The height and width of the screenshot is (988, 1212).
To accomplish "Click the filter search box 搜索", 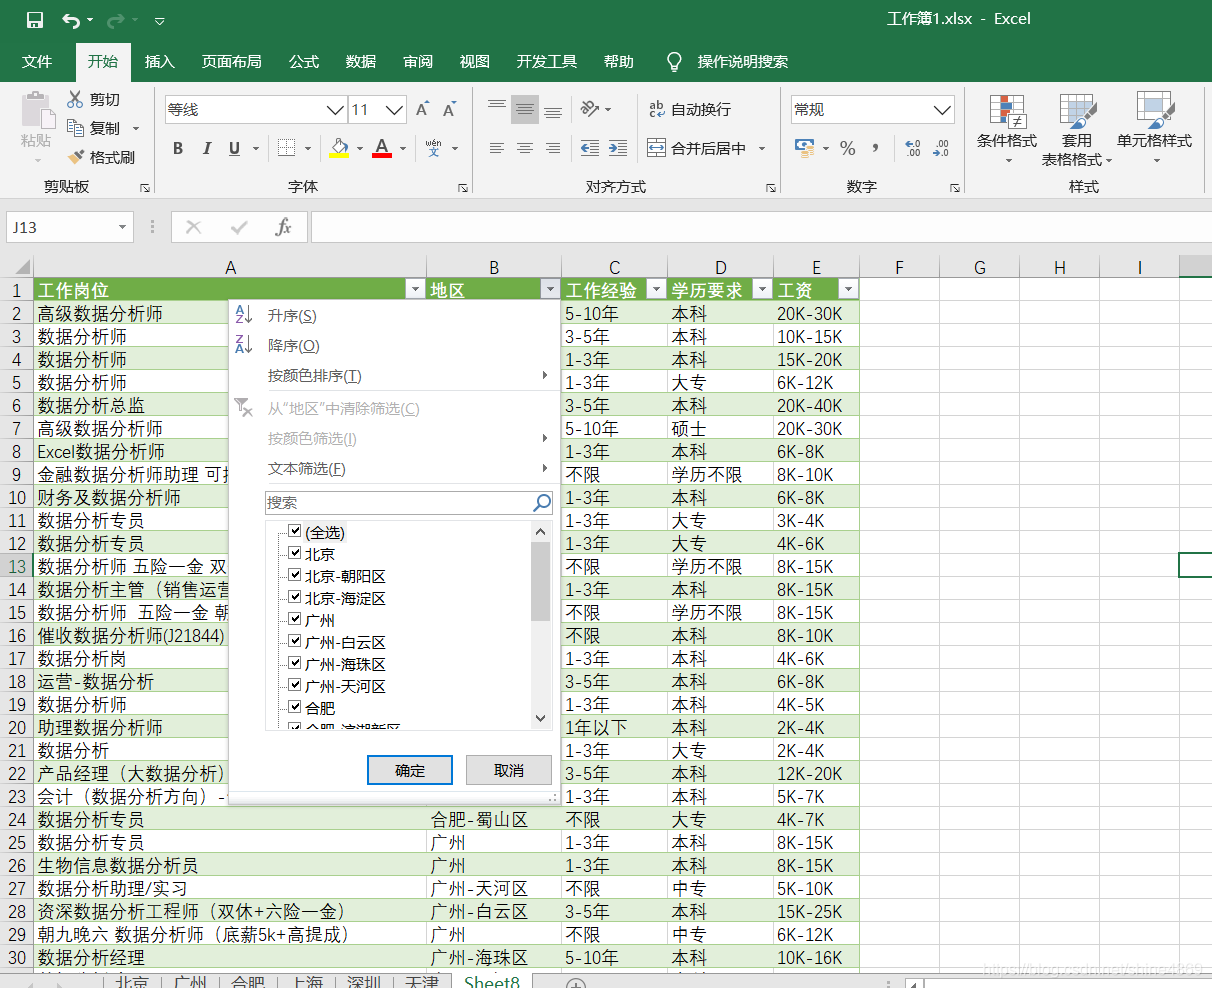I will pos(410,502).
